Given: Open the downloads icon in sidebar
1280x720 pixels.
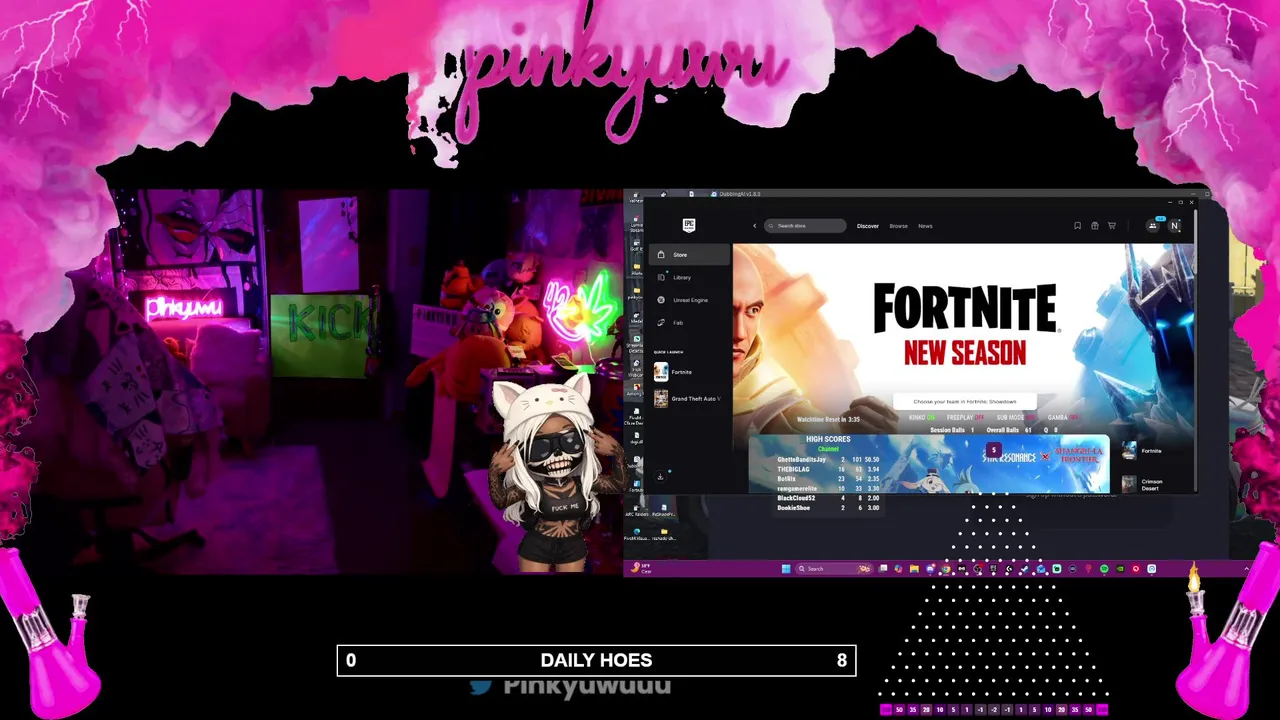Looking at the screenshot, I should [660, 477].
